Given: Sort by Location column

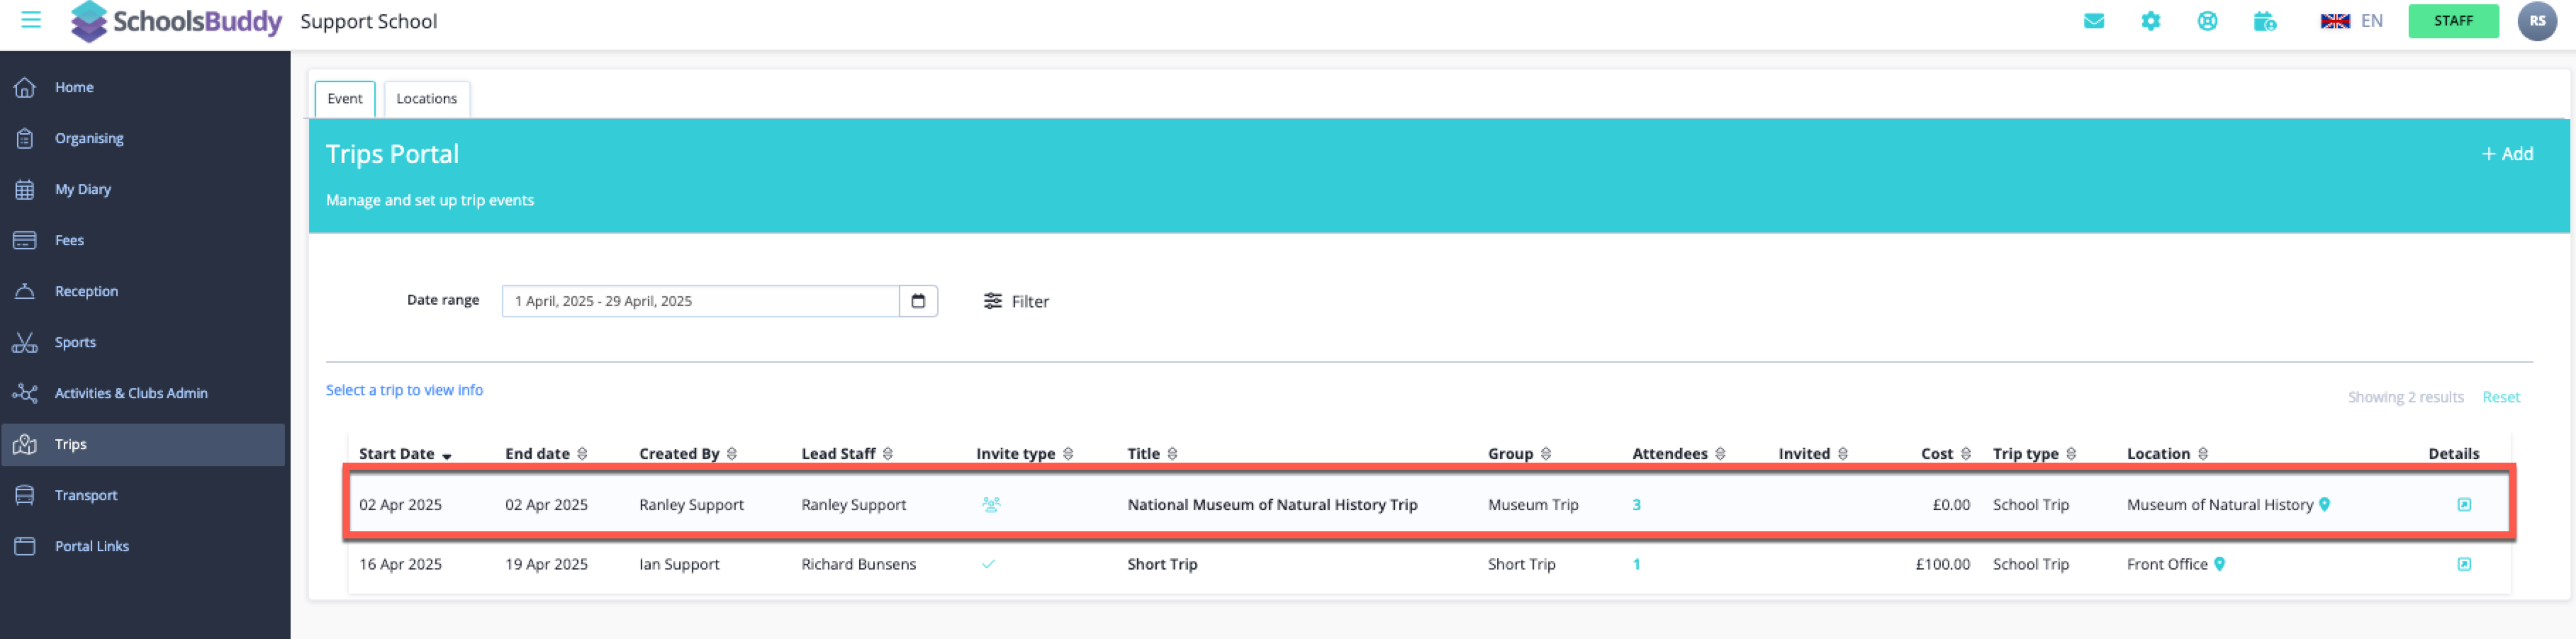Looking at the screenshot, I should point(2167,454).
